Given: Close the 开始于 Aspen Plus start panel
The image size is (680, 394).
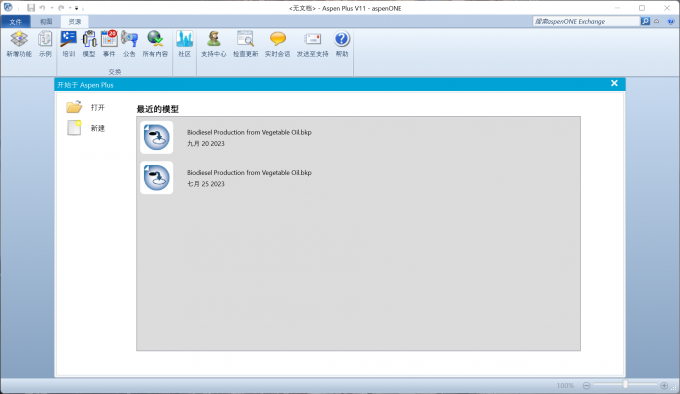Looking at the screenshot, I should [614, 83].
